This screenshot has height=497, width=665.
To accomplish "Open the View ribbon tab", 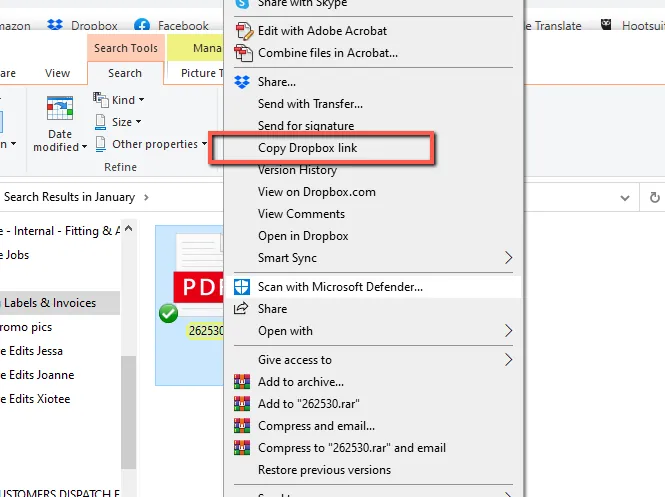I will (57, 73).
